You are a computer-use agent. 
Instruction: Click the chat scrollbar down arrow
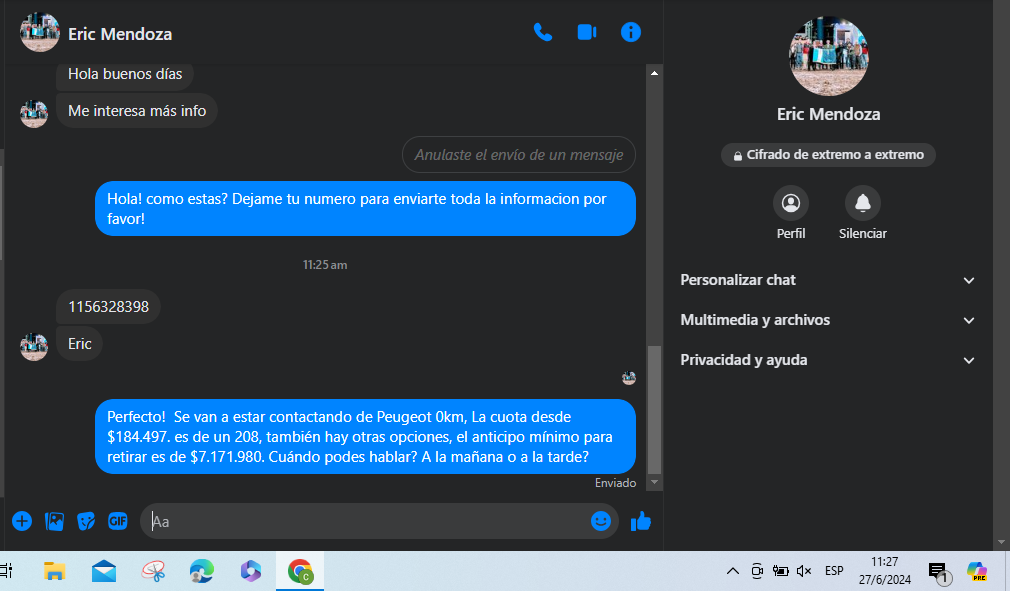pyautogui.click(x=655, y=482)
